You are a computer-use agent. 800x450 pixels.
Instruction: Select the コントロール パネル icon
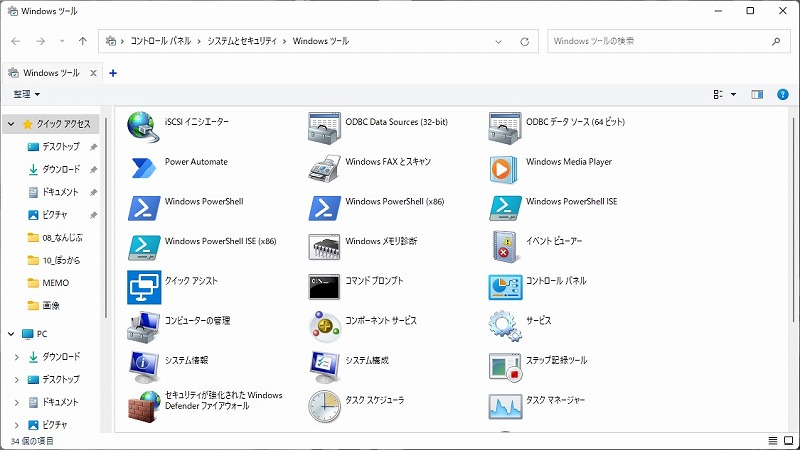pos(505,287)
